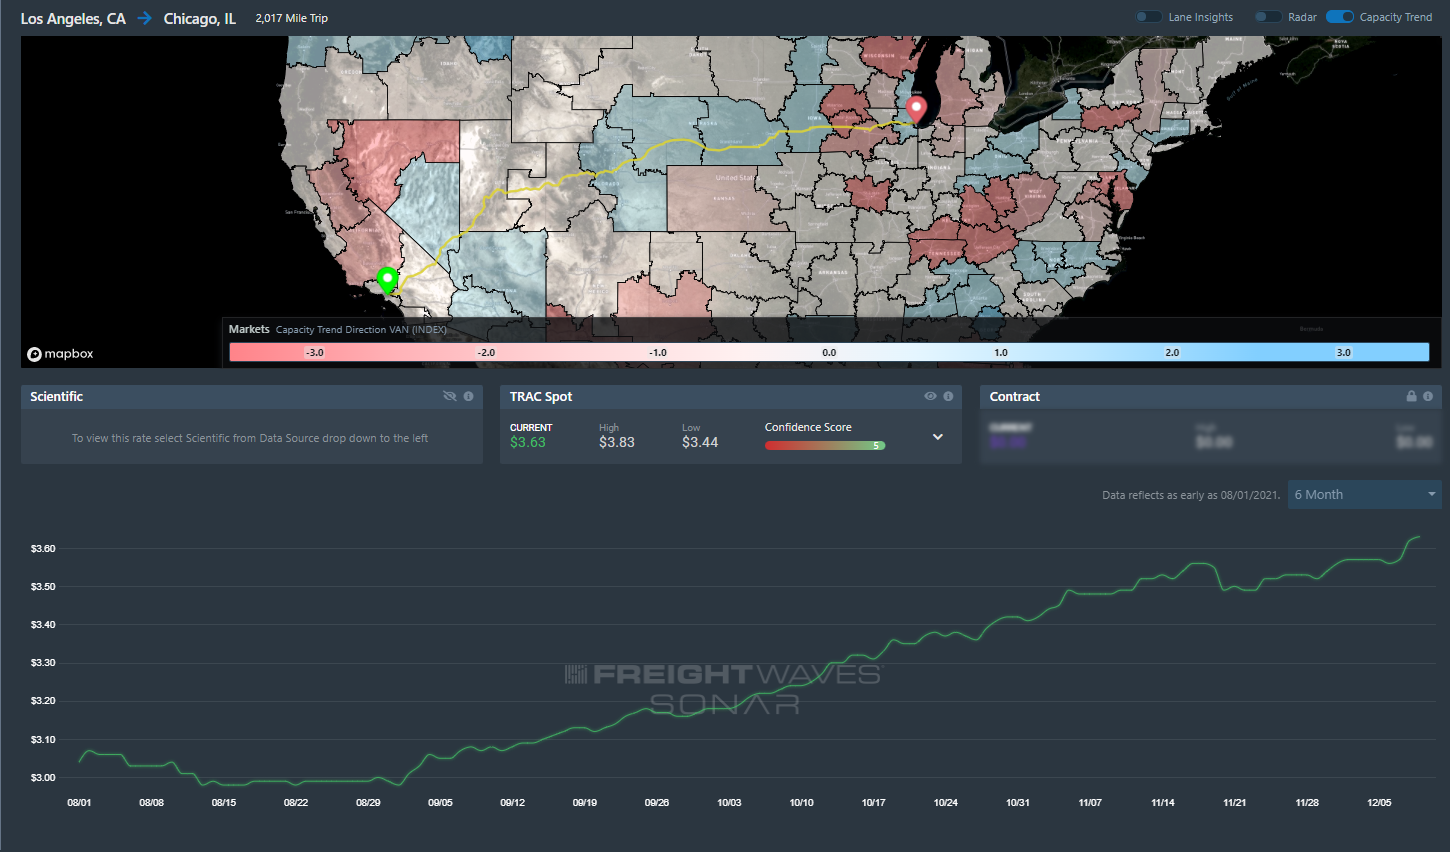Click the Contract panel lock icon
This screenshot has height=852, width=1450.
click(1411, 397)
